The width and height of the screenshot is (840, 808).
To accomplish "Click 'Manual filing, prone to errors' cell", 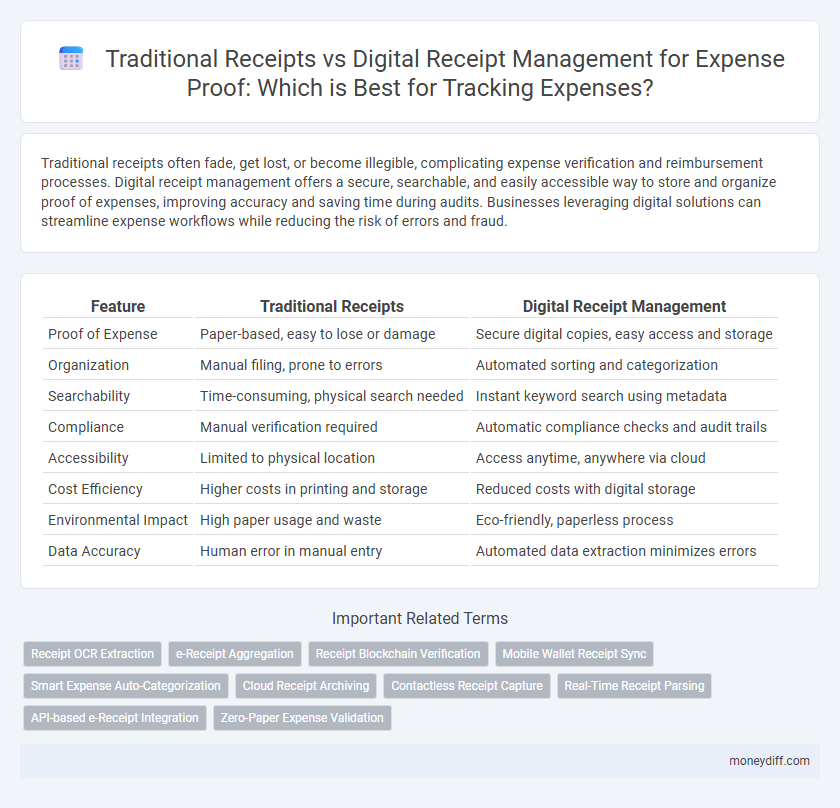I will (291, 365).
